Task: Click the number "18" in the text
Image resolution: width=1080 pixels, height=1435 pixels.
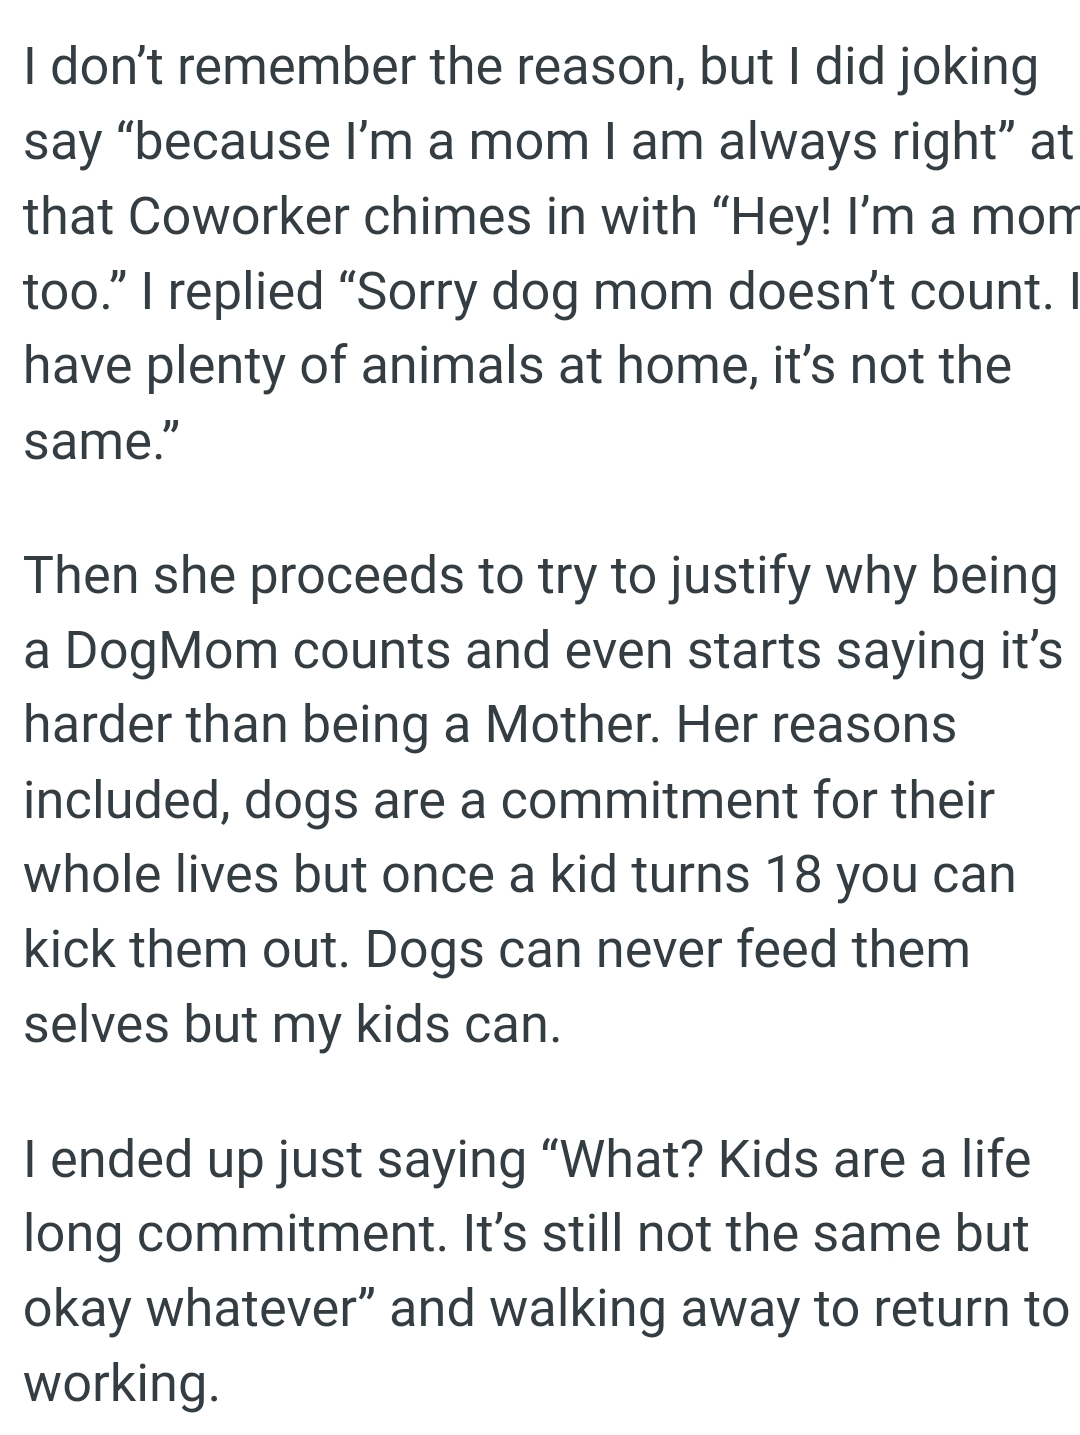Action: 794,875
